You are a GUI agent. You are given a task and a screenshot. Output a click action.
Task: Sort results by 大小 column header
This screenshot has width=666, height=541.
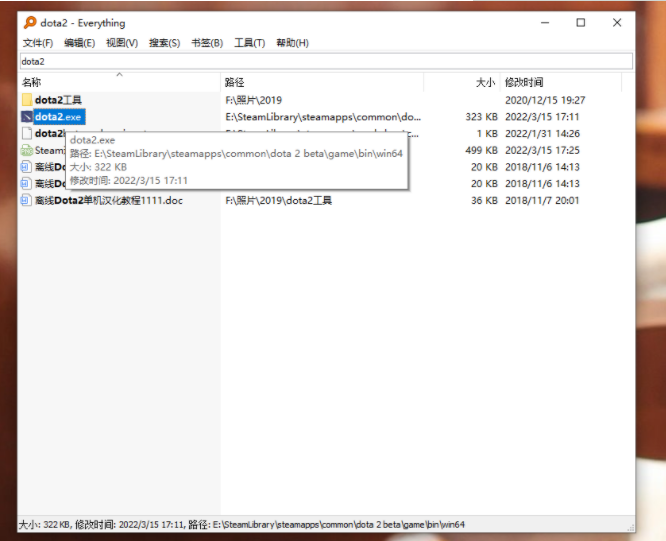pos(462,82)
